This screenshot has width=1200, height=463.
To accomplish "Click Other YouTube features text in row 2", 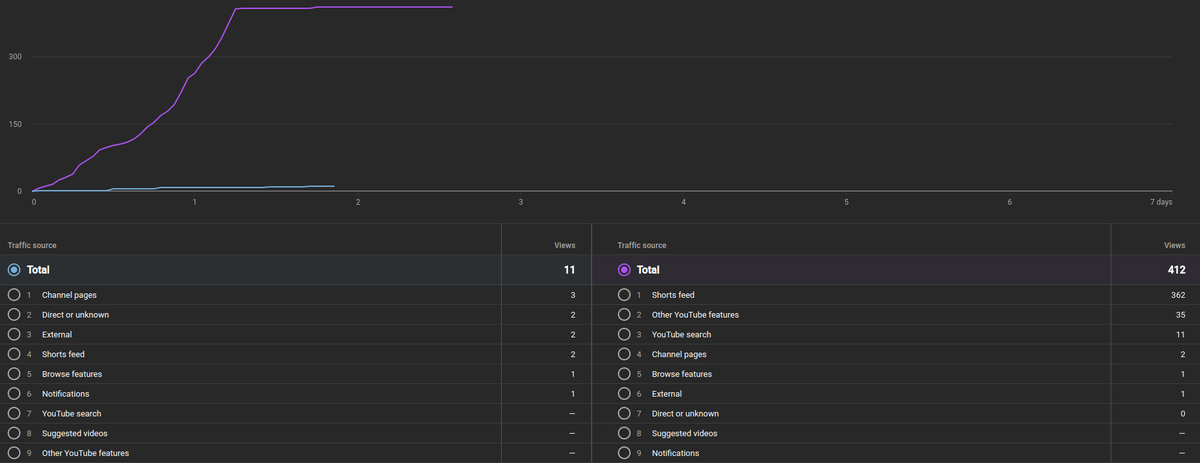I will [x=695, y=315].
